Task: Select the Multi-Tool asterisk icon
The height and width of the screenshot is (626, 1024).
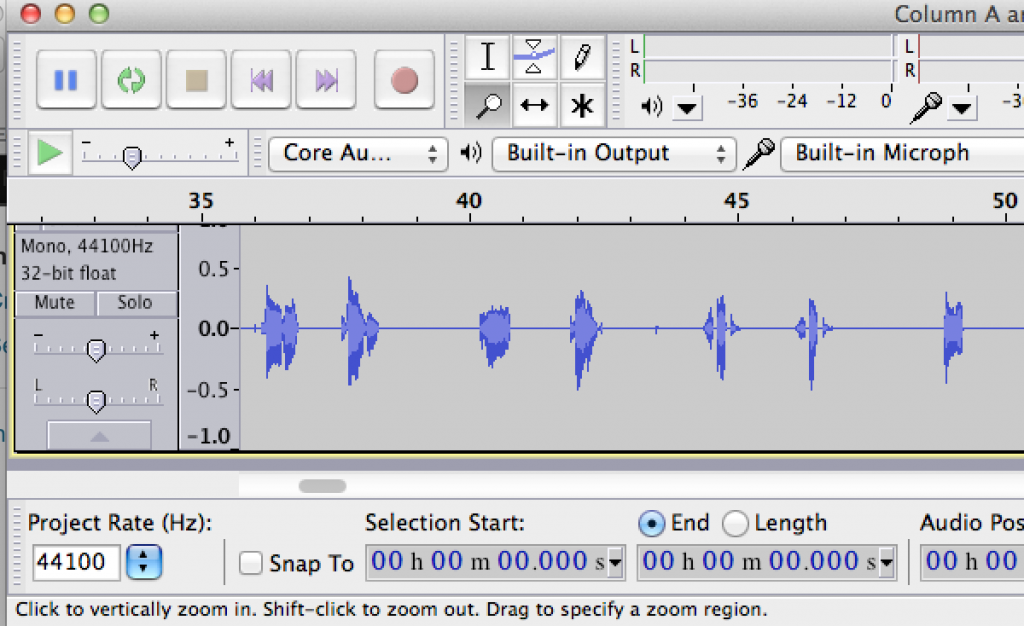Action: pos(581,105)
